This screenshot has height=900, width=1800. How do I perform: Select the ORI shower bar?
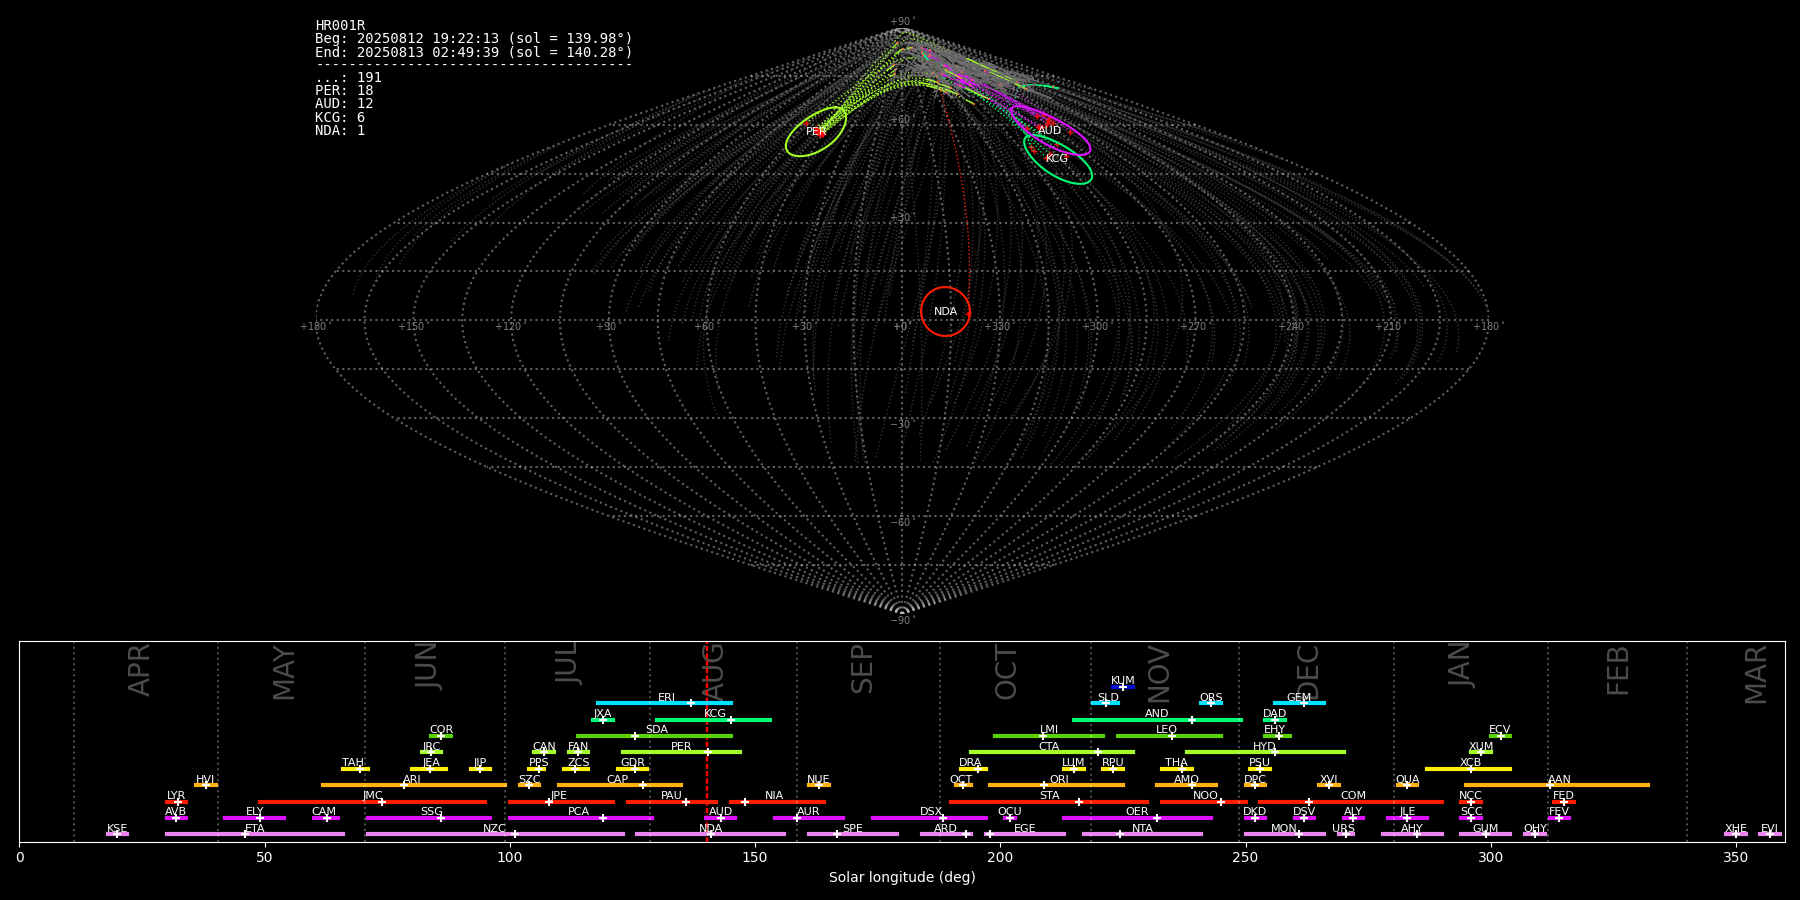point(1057,785)
